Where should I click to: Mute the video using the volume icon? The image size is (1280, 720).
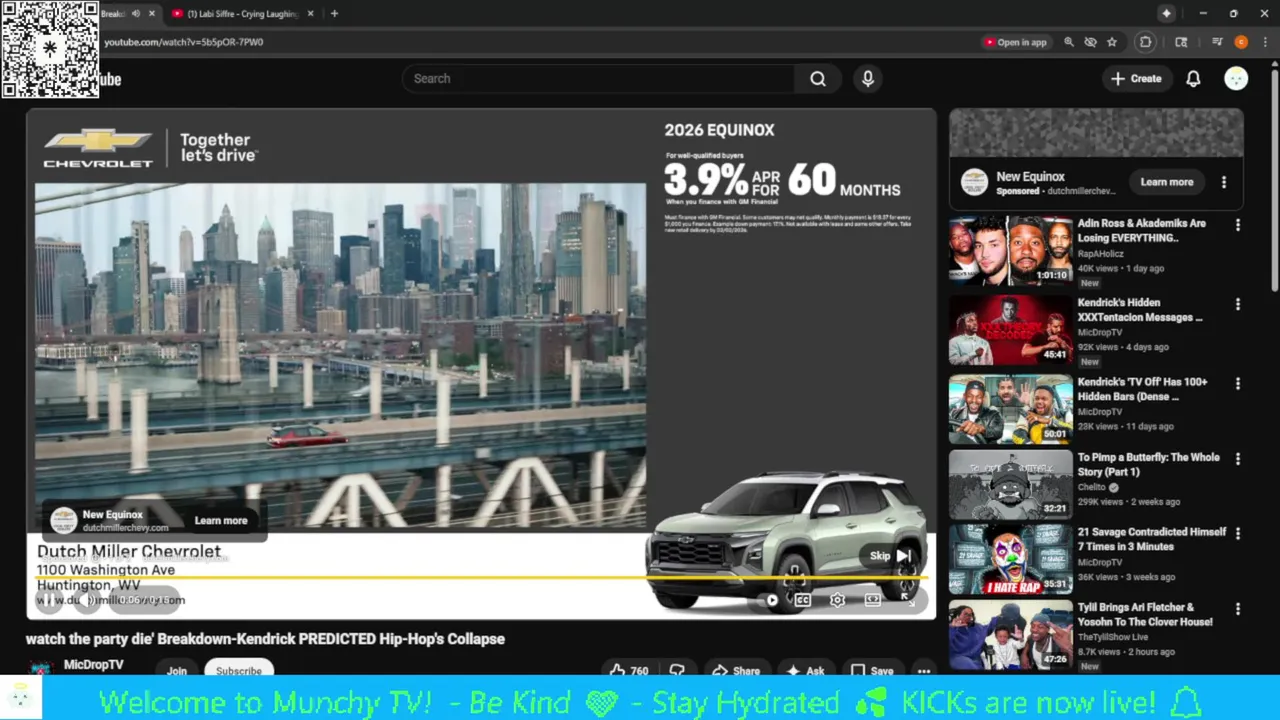87,600
